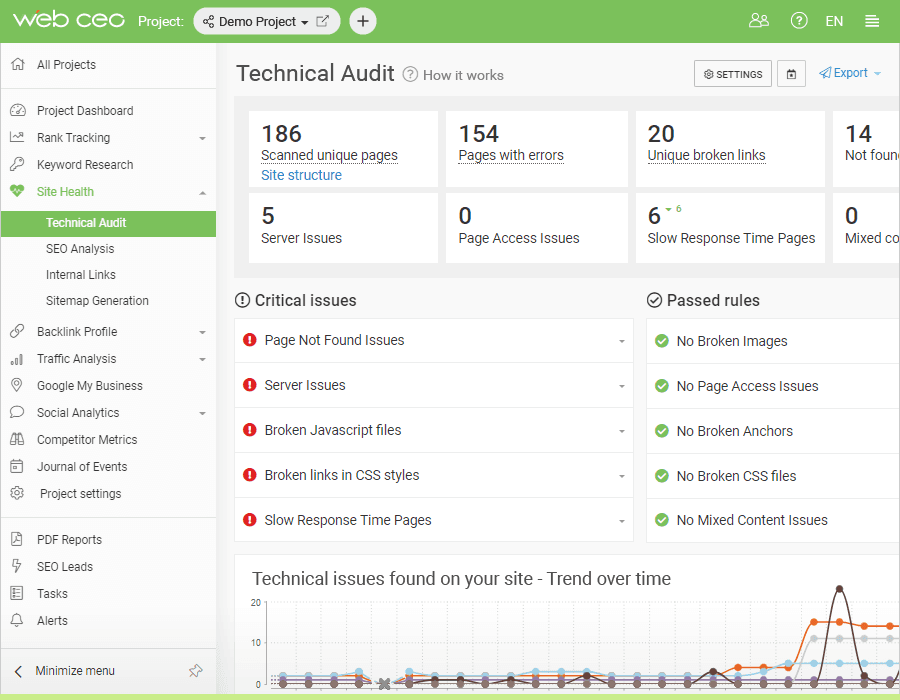
Task: Open the Export dropdown
Action: pyautogui.click(x=849, y=73)
